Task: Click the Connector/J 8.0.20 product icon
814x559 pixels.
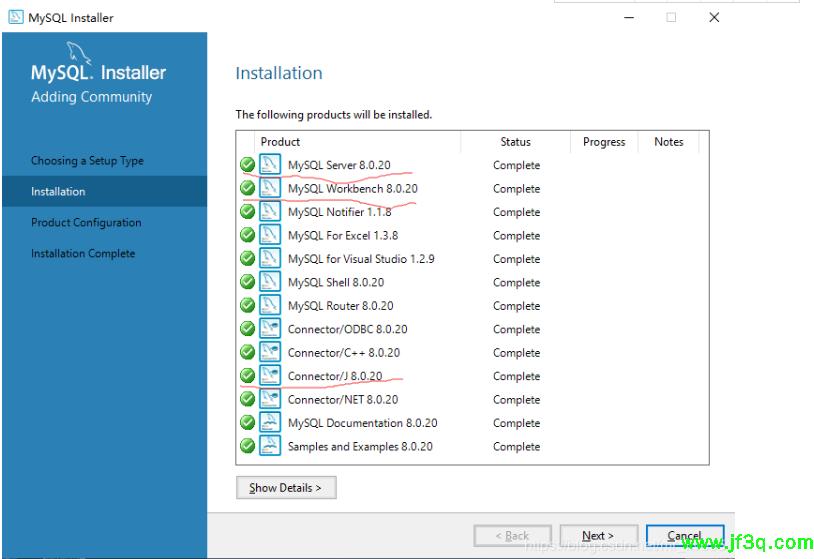Action: pos(270,376)
